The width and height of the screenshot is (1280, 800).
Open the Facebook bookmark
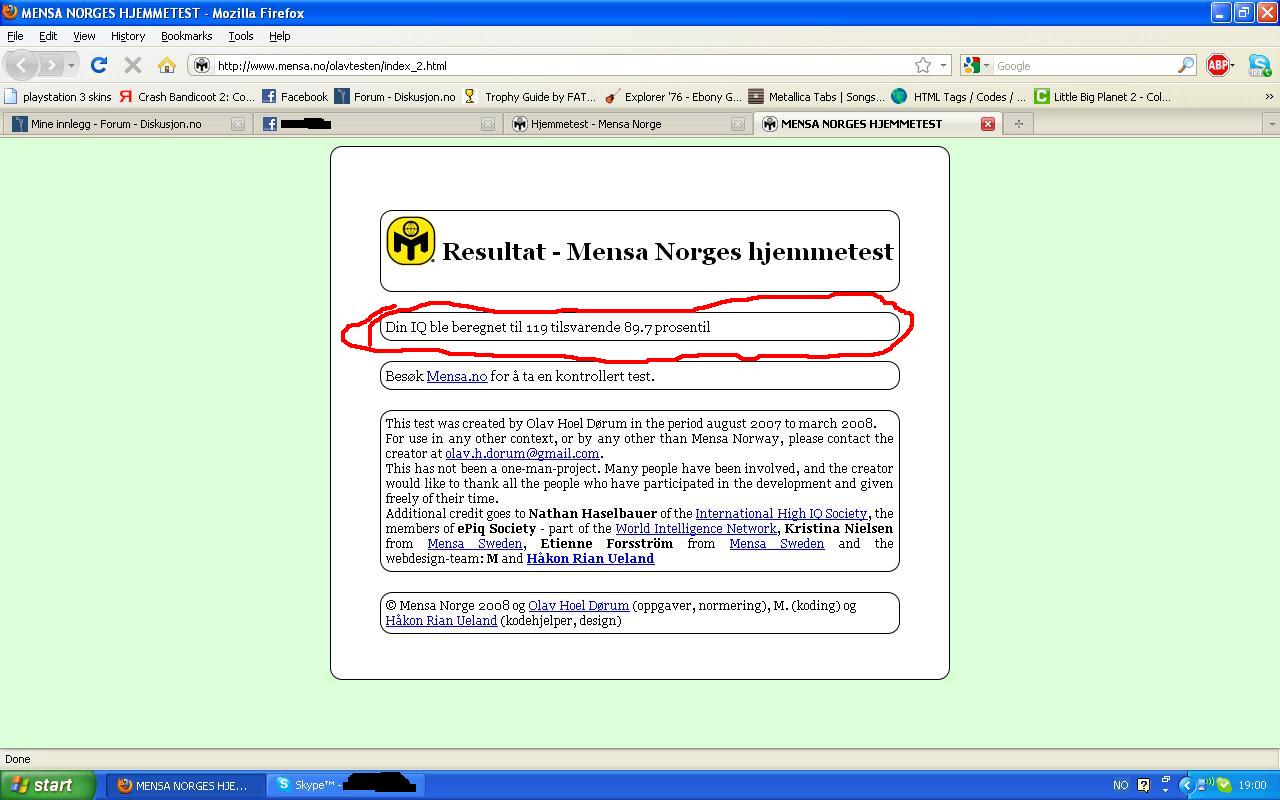(x=295, y=97)
